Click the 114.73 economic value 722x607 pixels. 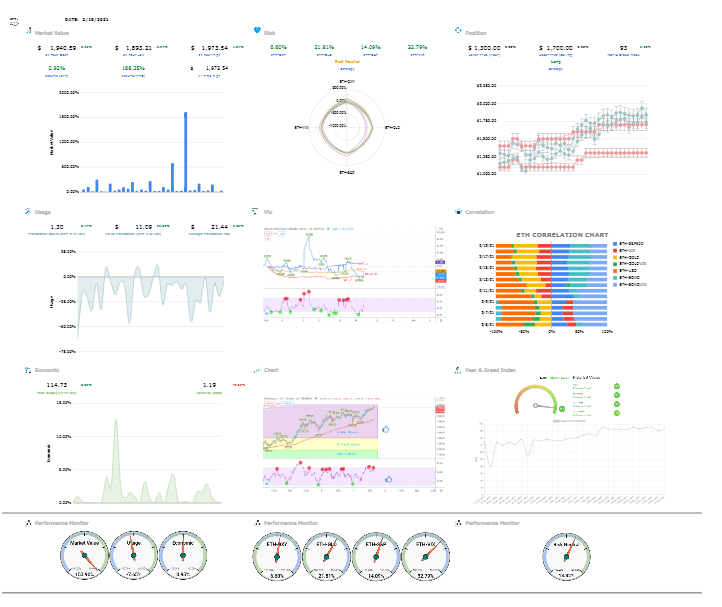click(57, 385)
